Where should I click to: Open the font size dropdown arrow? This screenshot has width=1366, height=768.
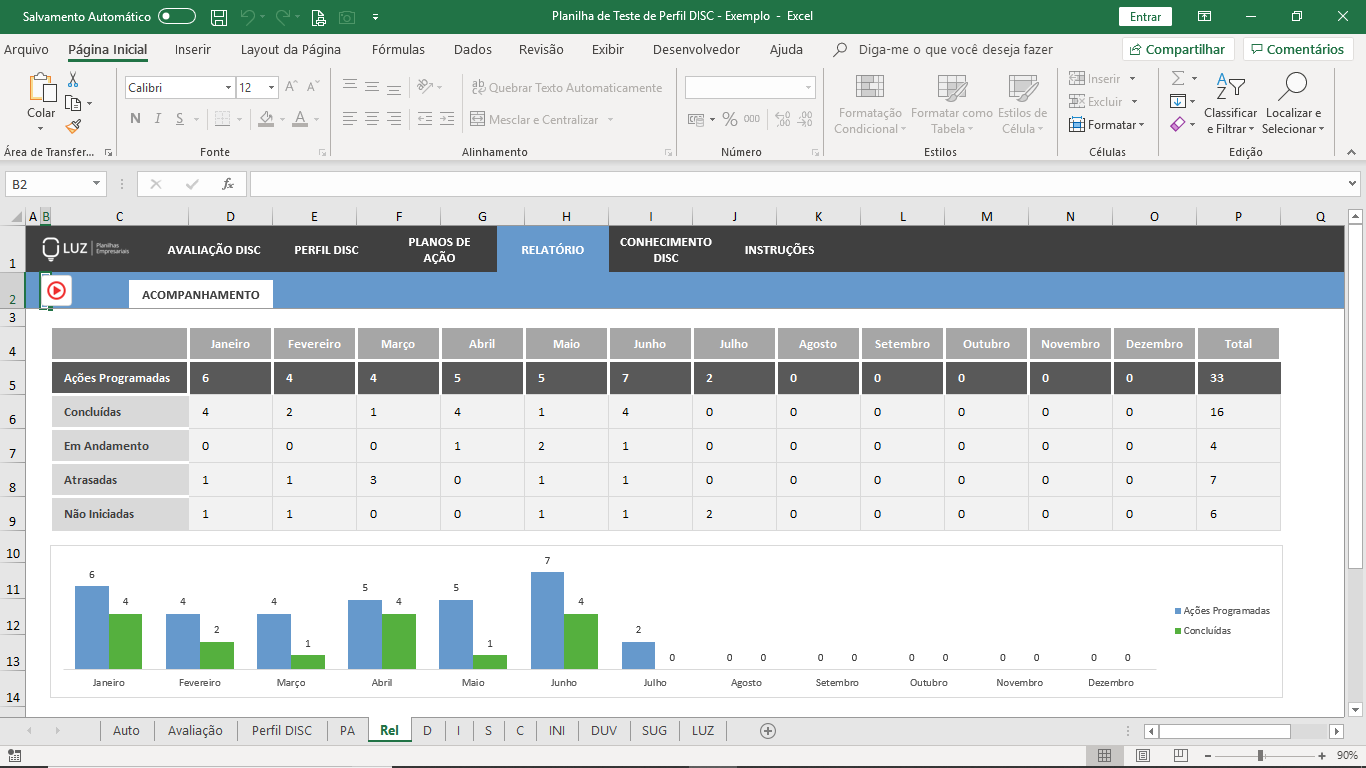(271, 88)
